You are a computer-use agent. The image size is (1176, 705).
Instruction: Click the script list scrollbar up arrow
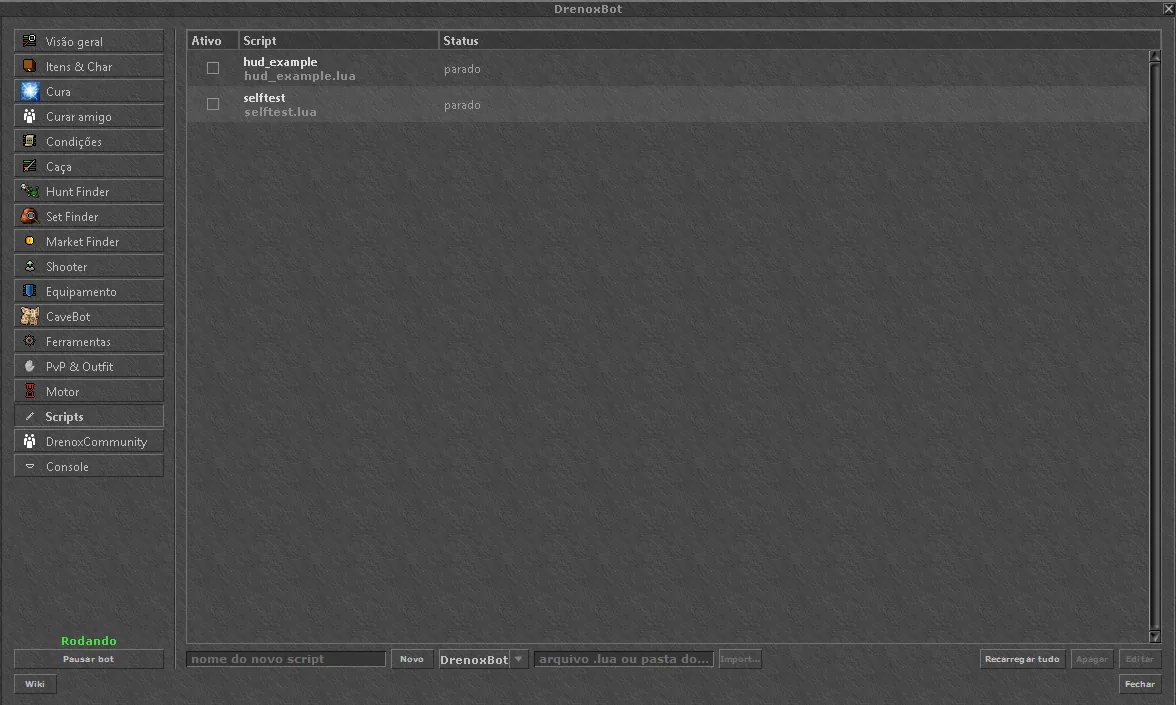tap(1155, 56)
